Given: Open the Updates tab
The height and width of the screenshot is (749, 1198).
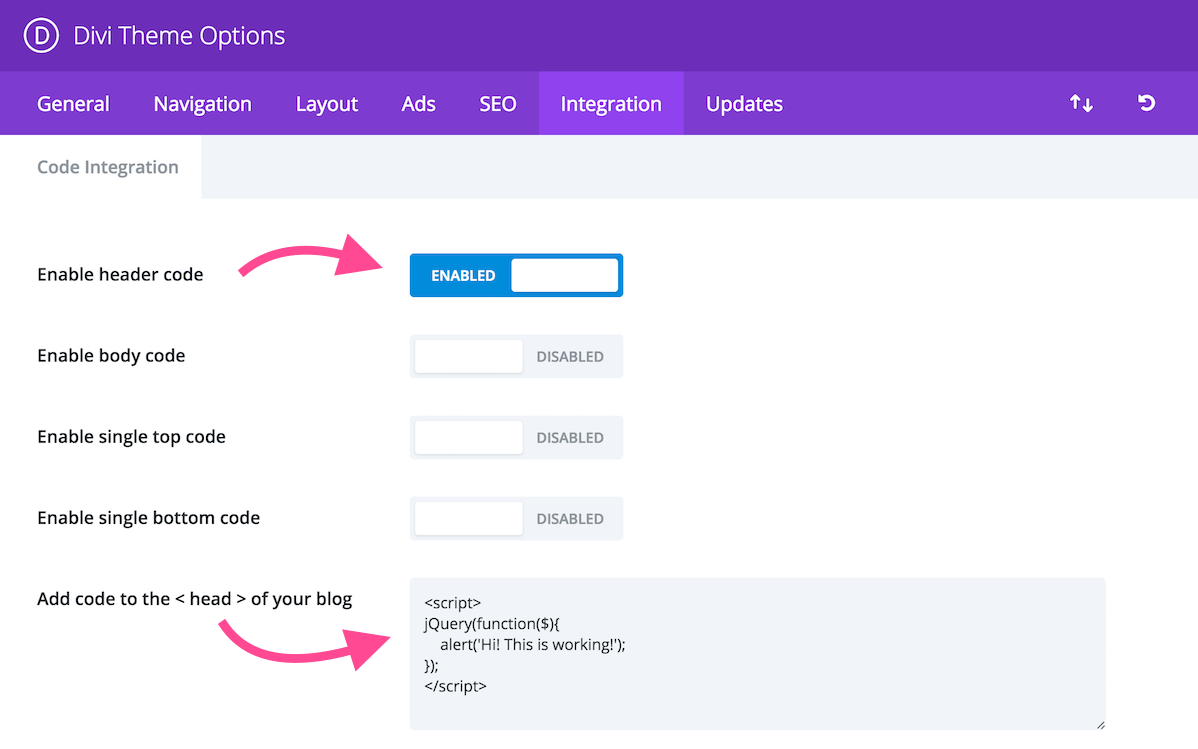Looking at the screenshot, I should (744, 103).
